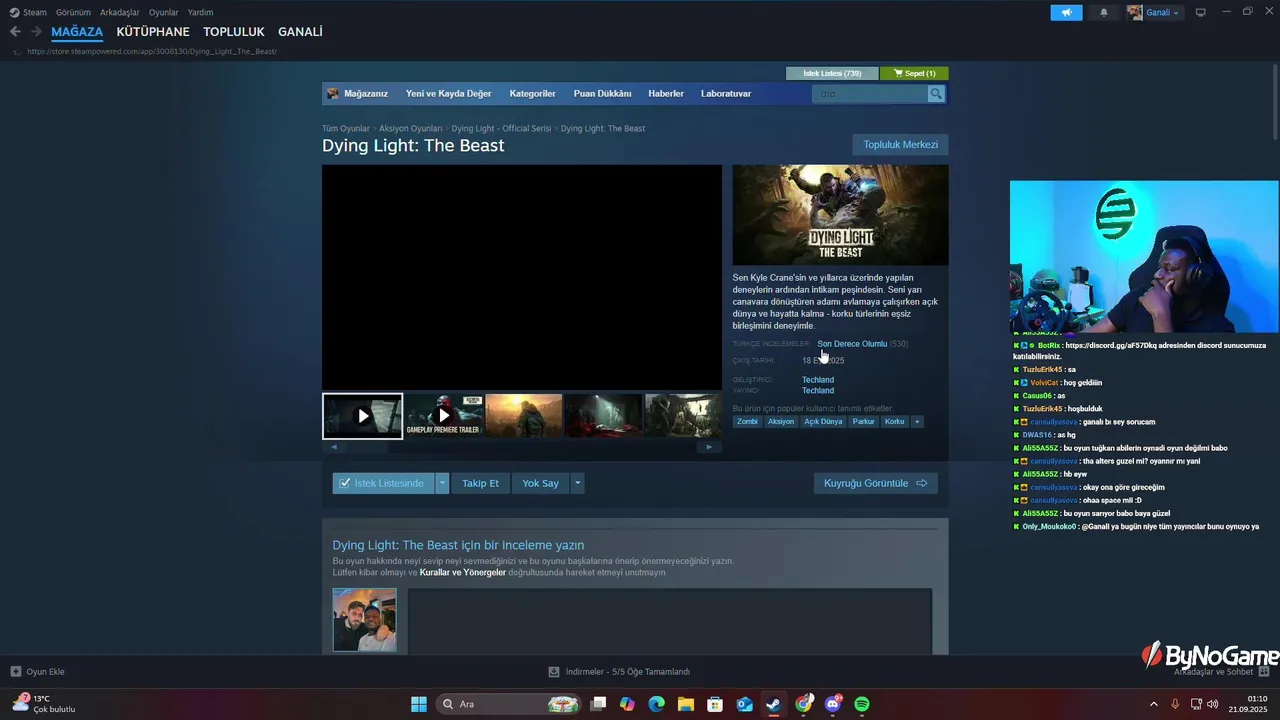Screen dimensions: 1280x720
Task: Open the Techland publisher link
Action: pyautogui.click(x=818, y=391)
